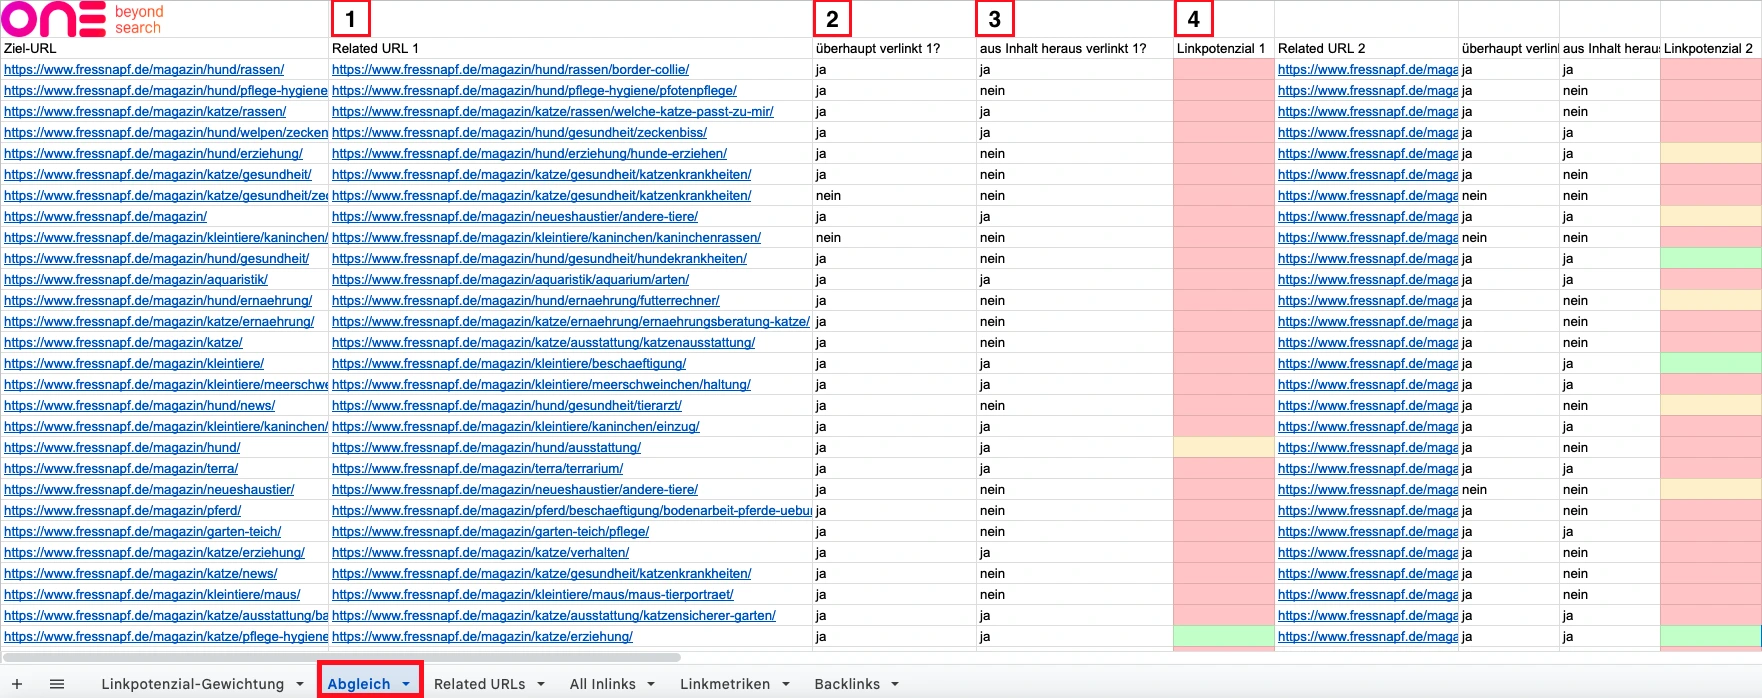Open the kleintiere/beschaeftigung/ Related URL link
This screenshot has height=698, width=1762.
(x=509, y=364)
